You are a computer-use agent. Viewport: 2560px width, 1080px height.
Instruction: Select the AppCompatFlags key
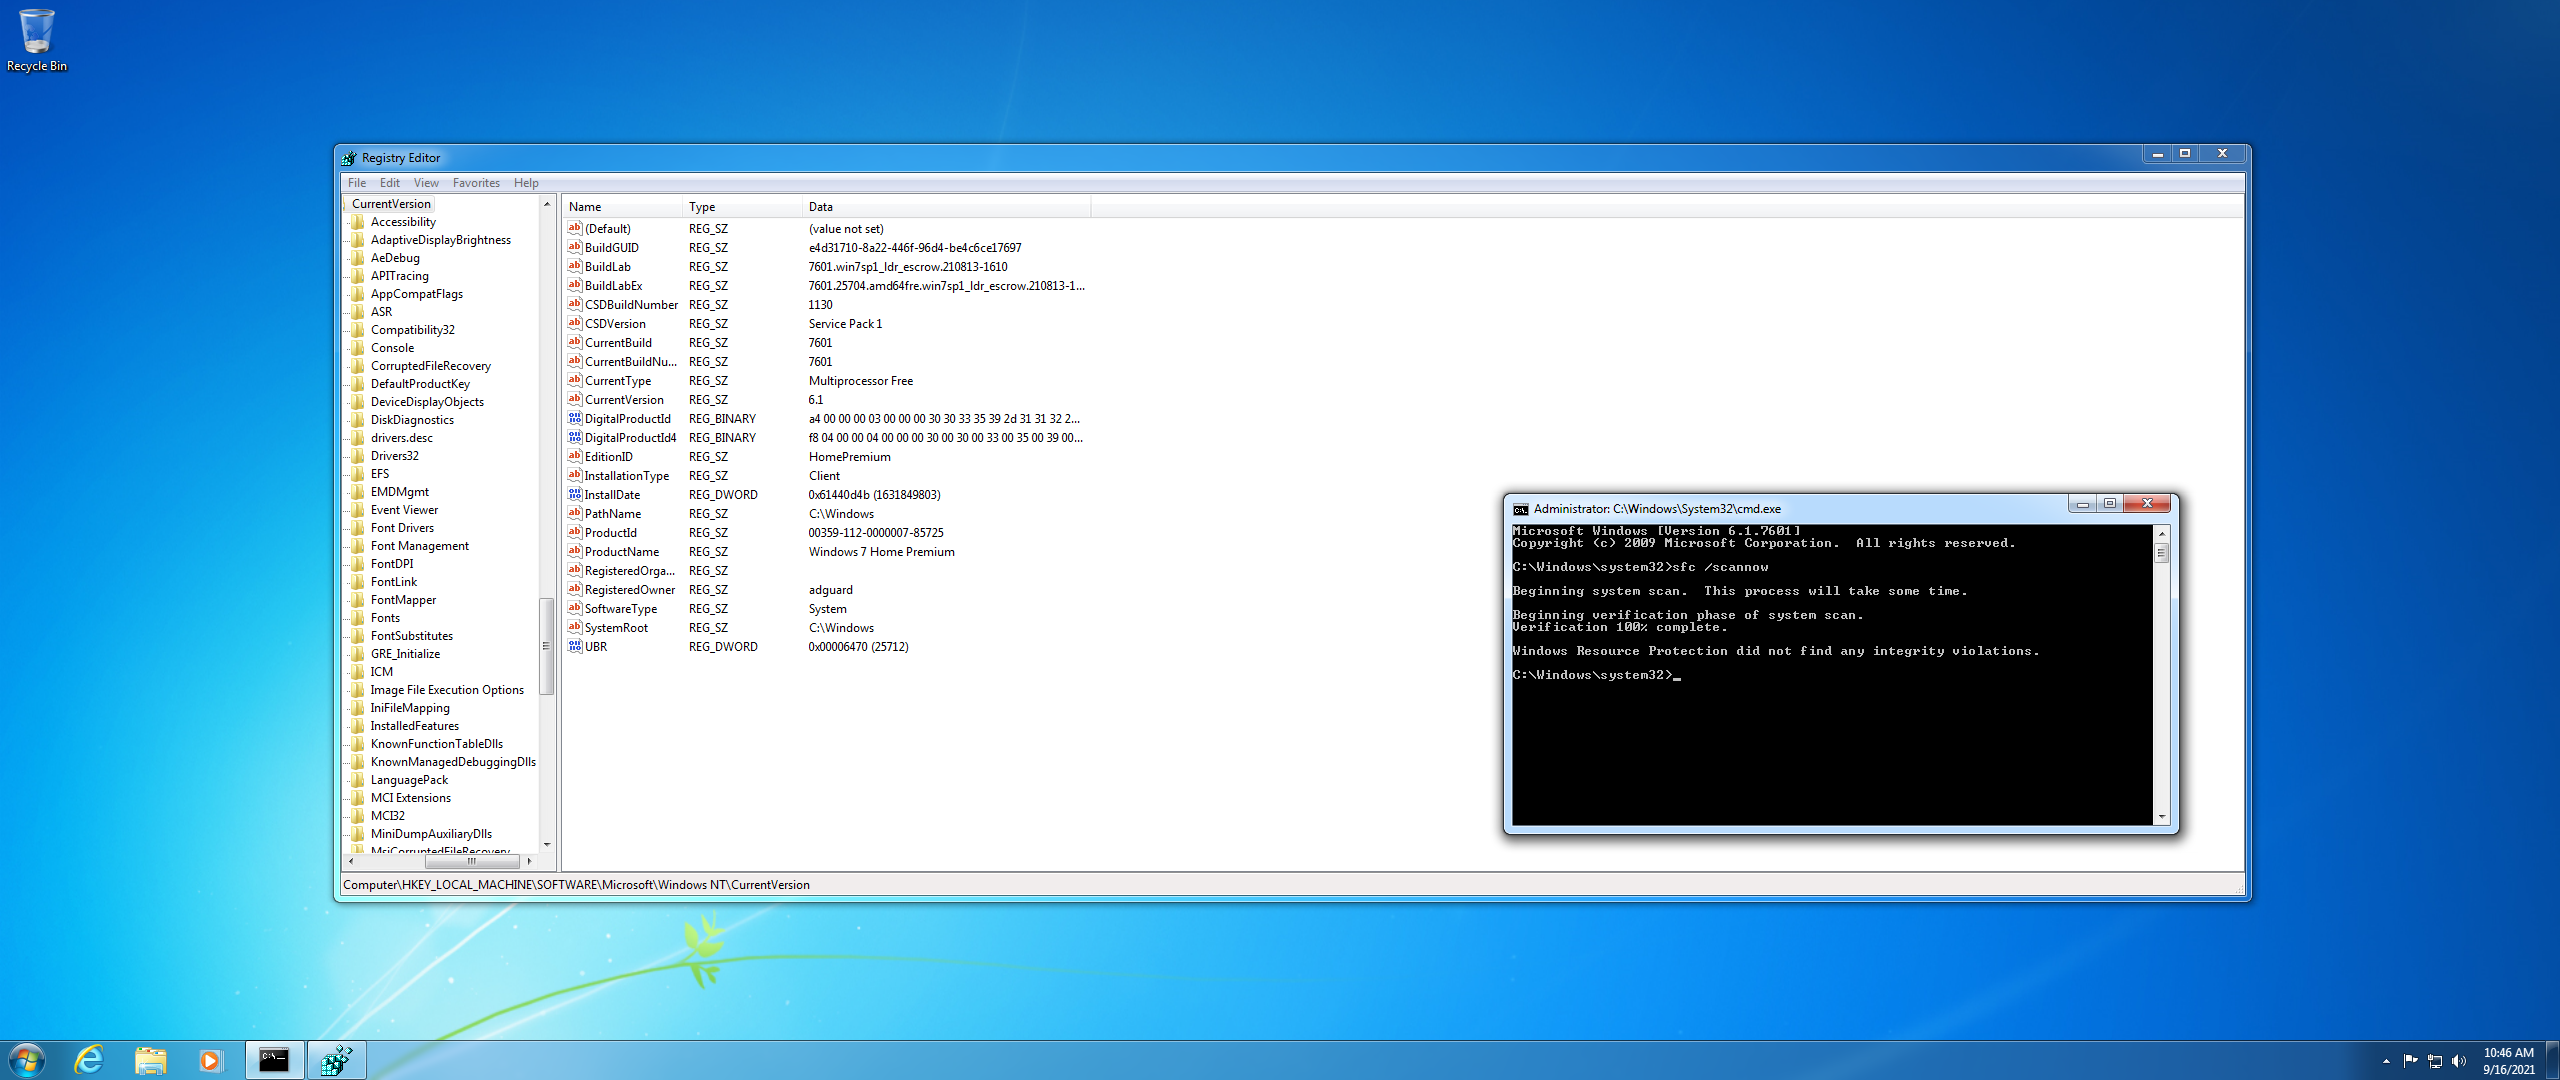click(x=417, y=294)
